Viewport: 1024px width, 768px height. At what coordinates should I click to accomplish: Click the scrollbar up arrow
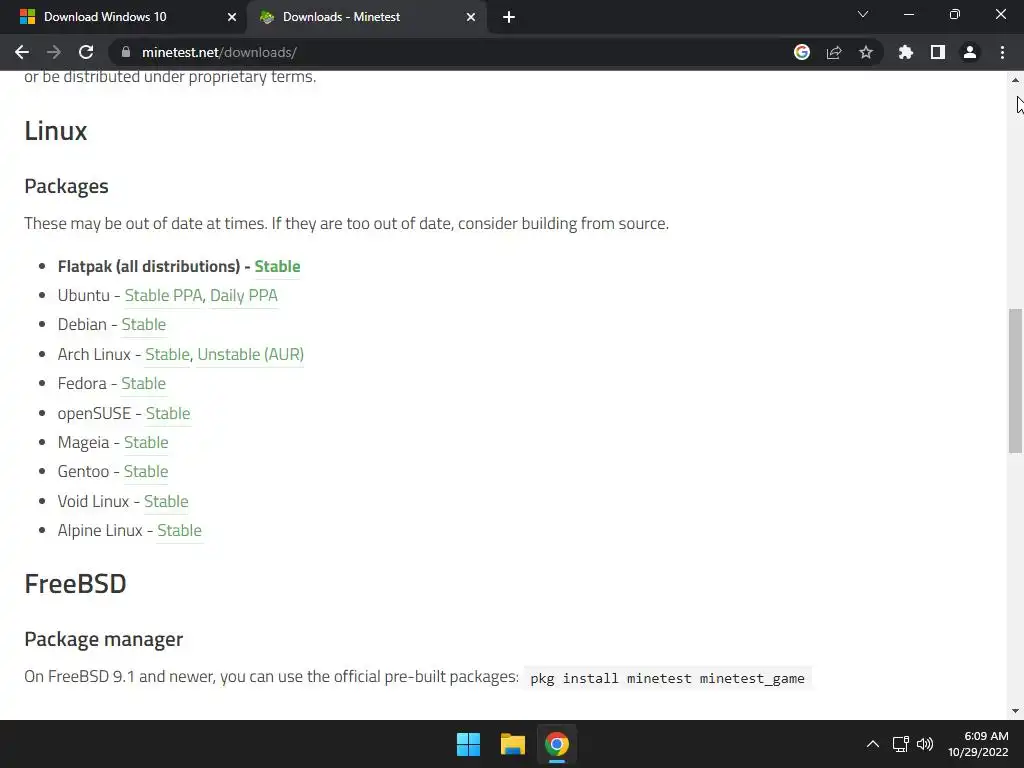tap(1015, 80)
